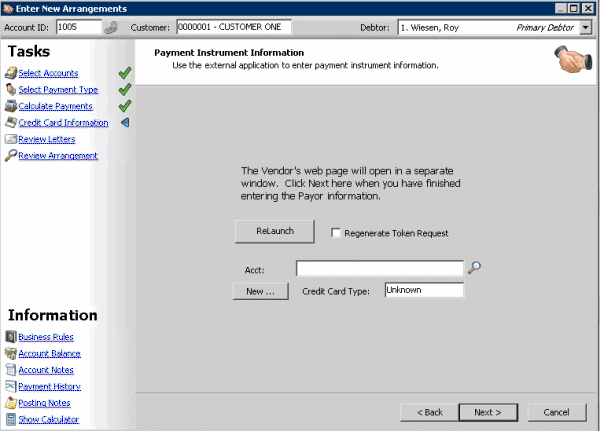Click the Credit Card Information icon
The width and height of the screenshot is (600, 431).
coord(11,122)
